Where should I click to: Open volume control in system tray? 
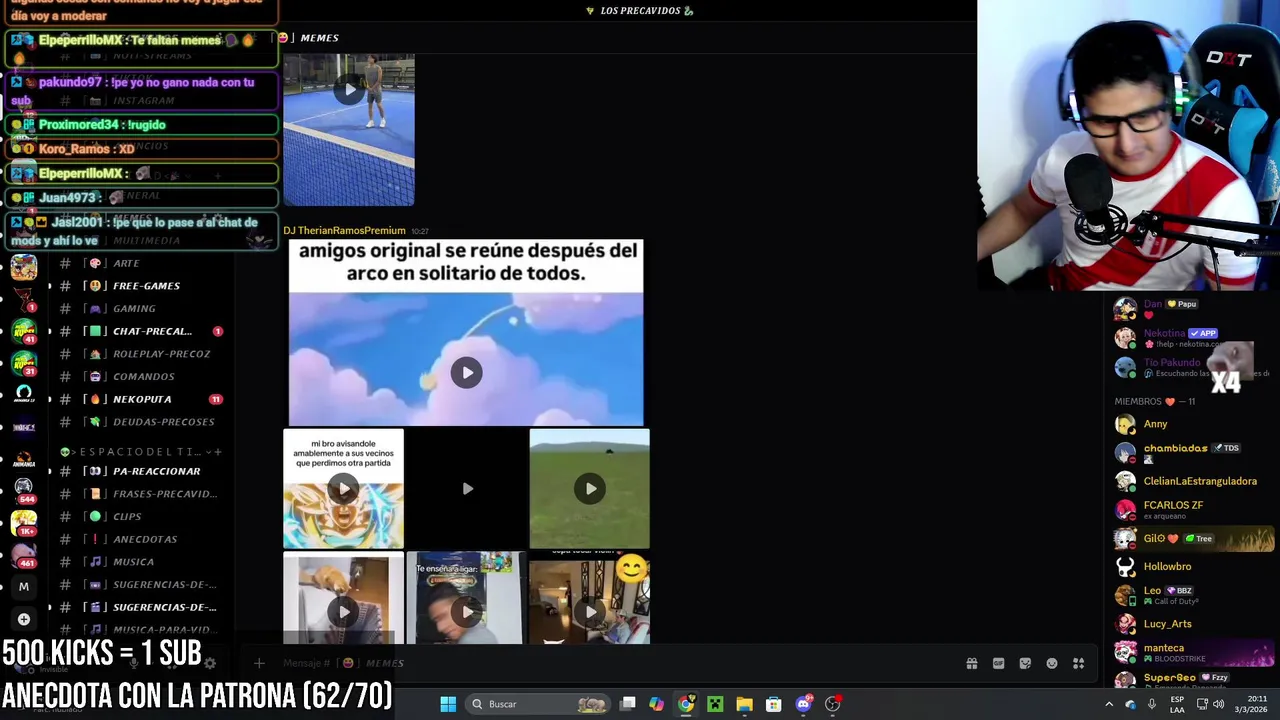pyautogui.click(x=1217, y=704)
